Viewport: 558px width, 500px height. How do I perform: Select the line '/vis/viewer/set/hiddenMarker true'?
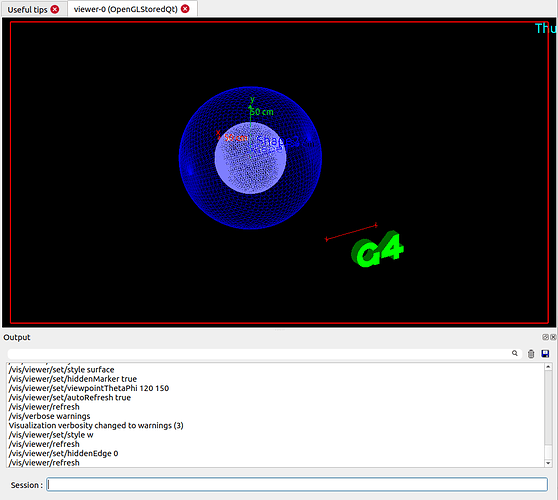[73, 379]
